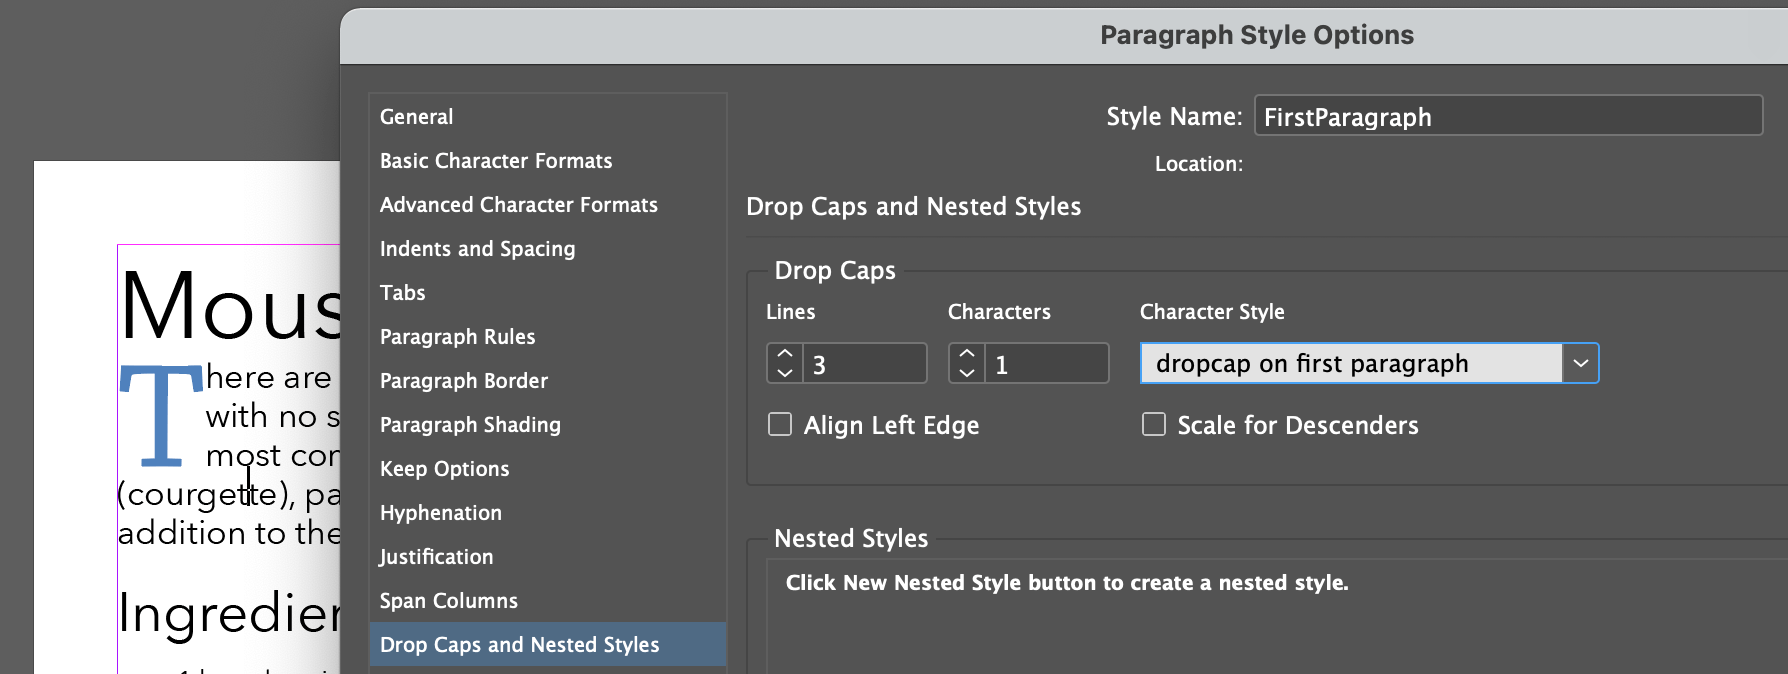Open Indents and Spacing category
The height and width of the screenshot is (674, 1788).
click(x=547, y=249)
